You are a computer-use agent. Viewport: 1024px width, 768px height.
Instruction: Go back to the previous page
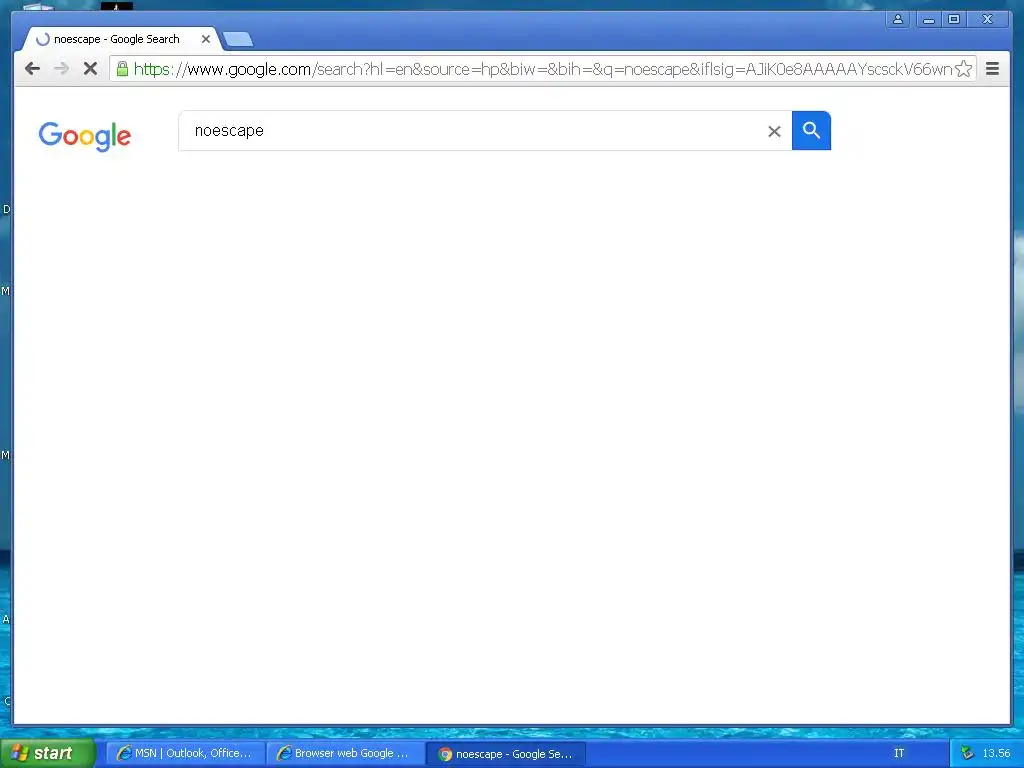(x=32, y=69)
